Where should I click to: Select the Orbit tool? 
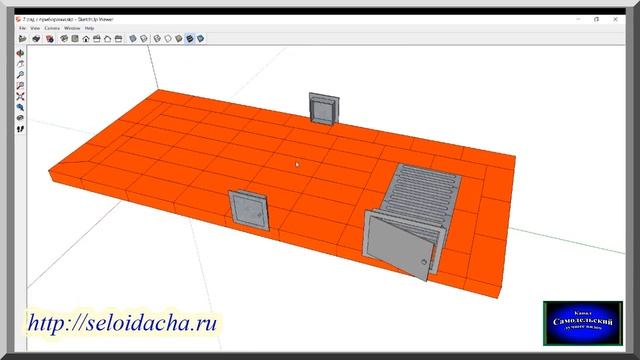tap(20, 53)
